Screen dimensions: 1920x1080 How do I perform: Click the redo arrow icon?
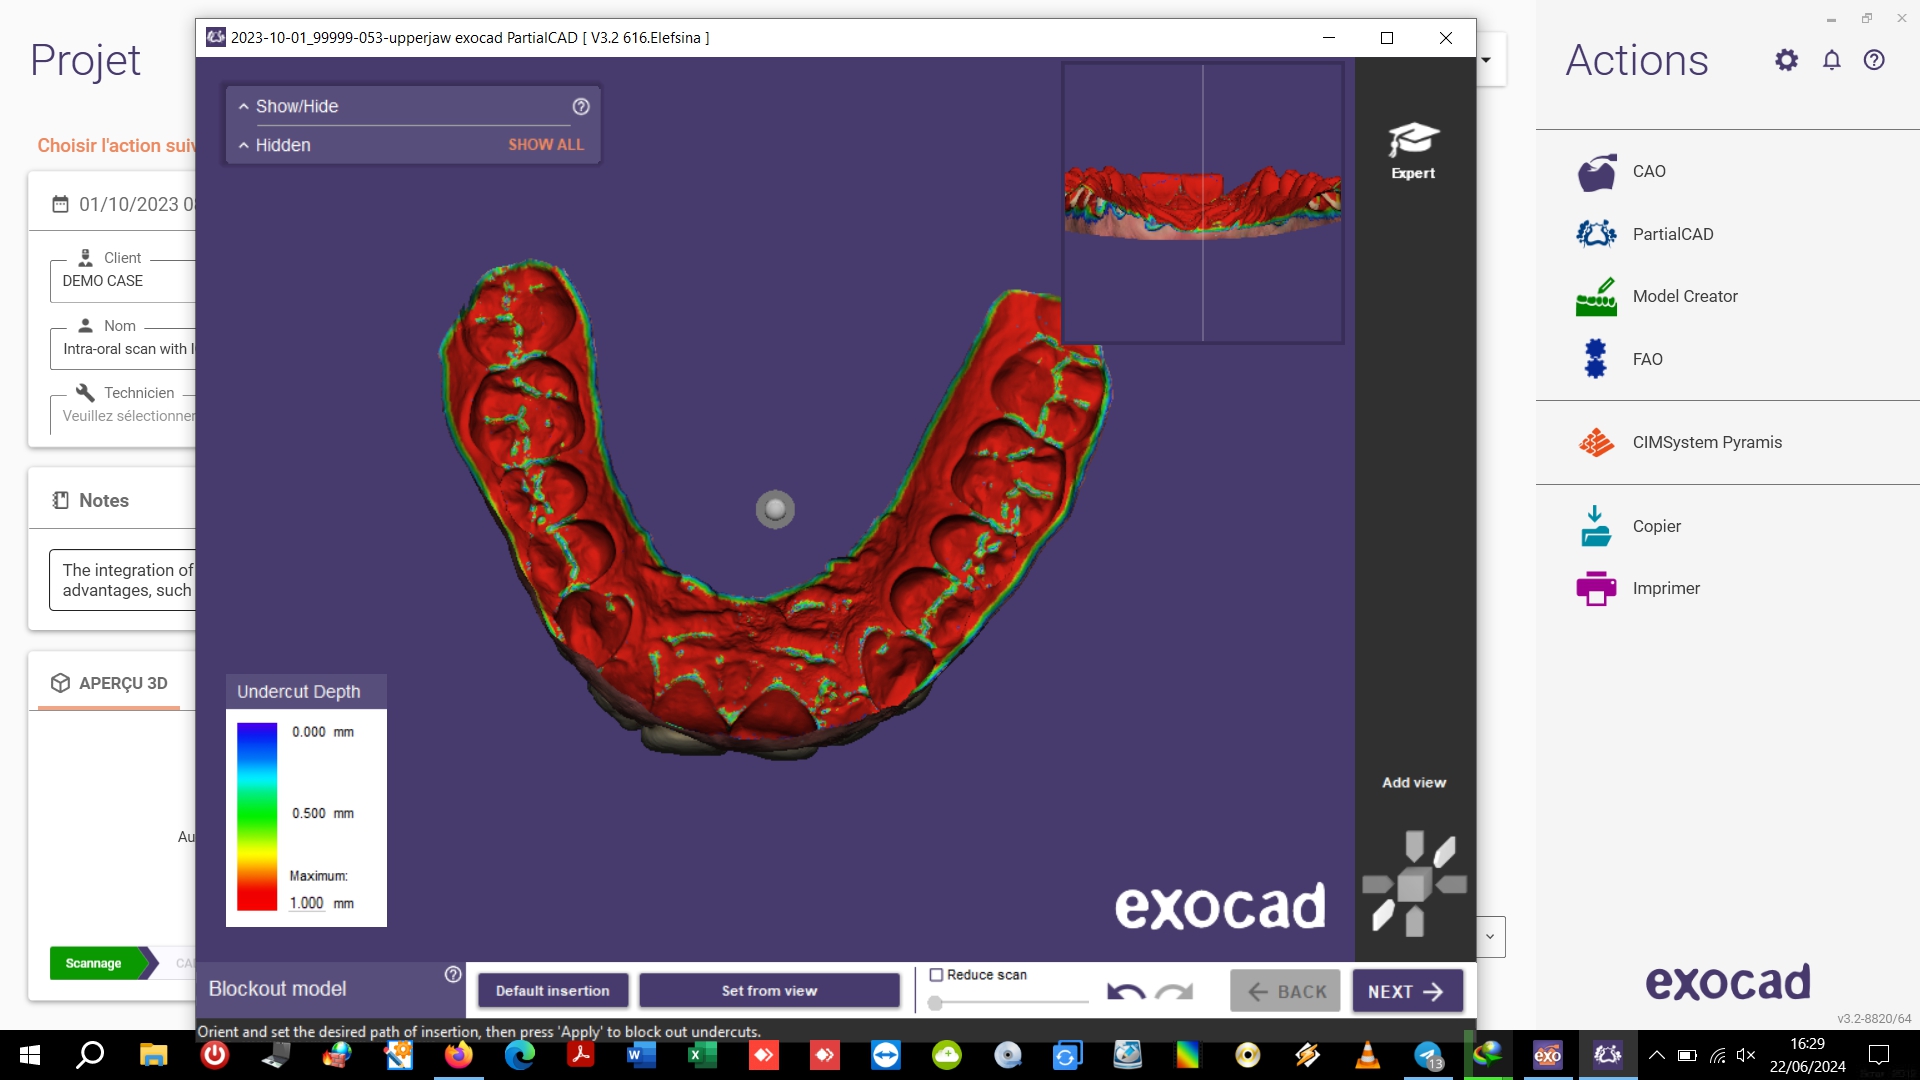pos(1174,992)
